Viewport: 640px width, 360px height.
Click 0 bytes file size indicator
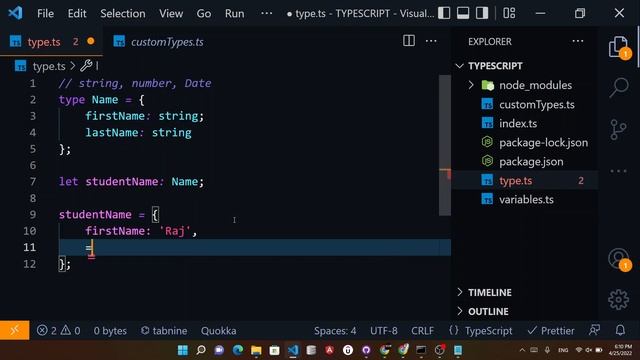(110, 331)
